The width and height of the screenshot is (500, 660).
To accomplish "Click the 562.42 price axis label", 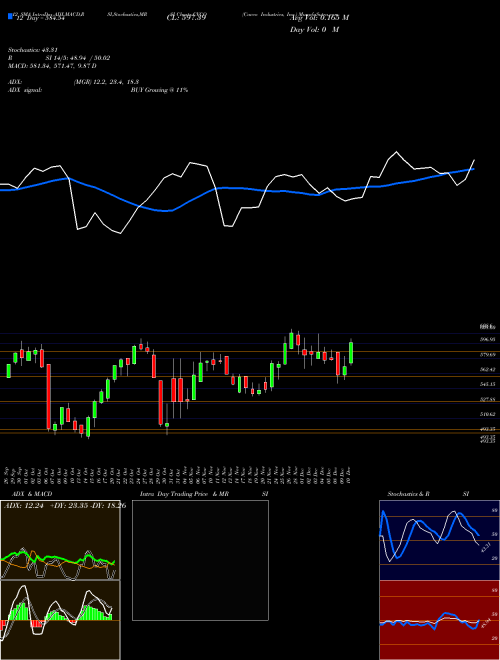I will [x=489, y=369].
